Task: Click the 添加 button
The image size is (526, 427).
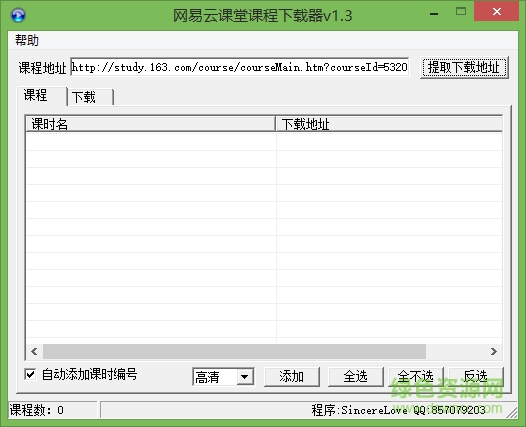Action: (x=292, y=377)
